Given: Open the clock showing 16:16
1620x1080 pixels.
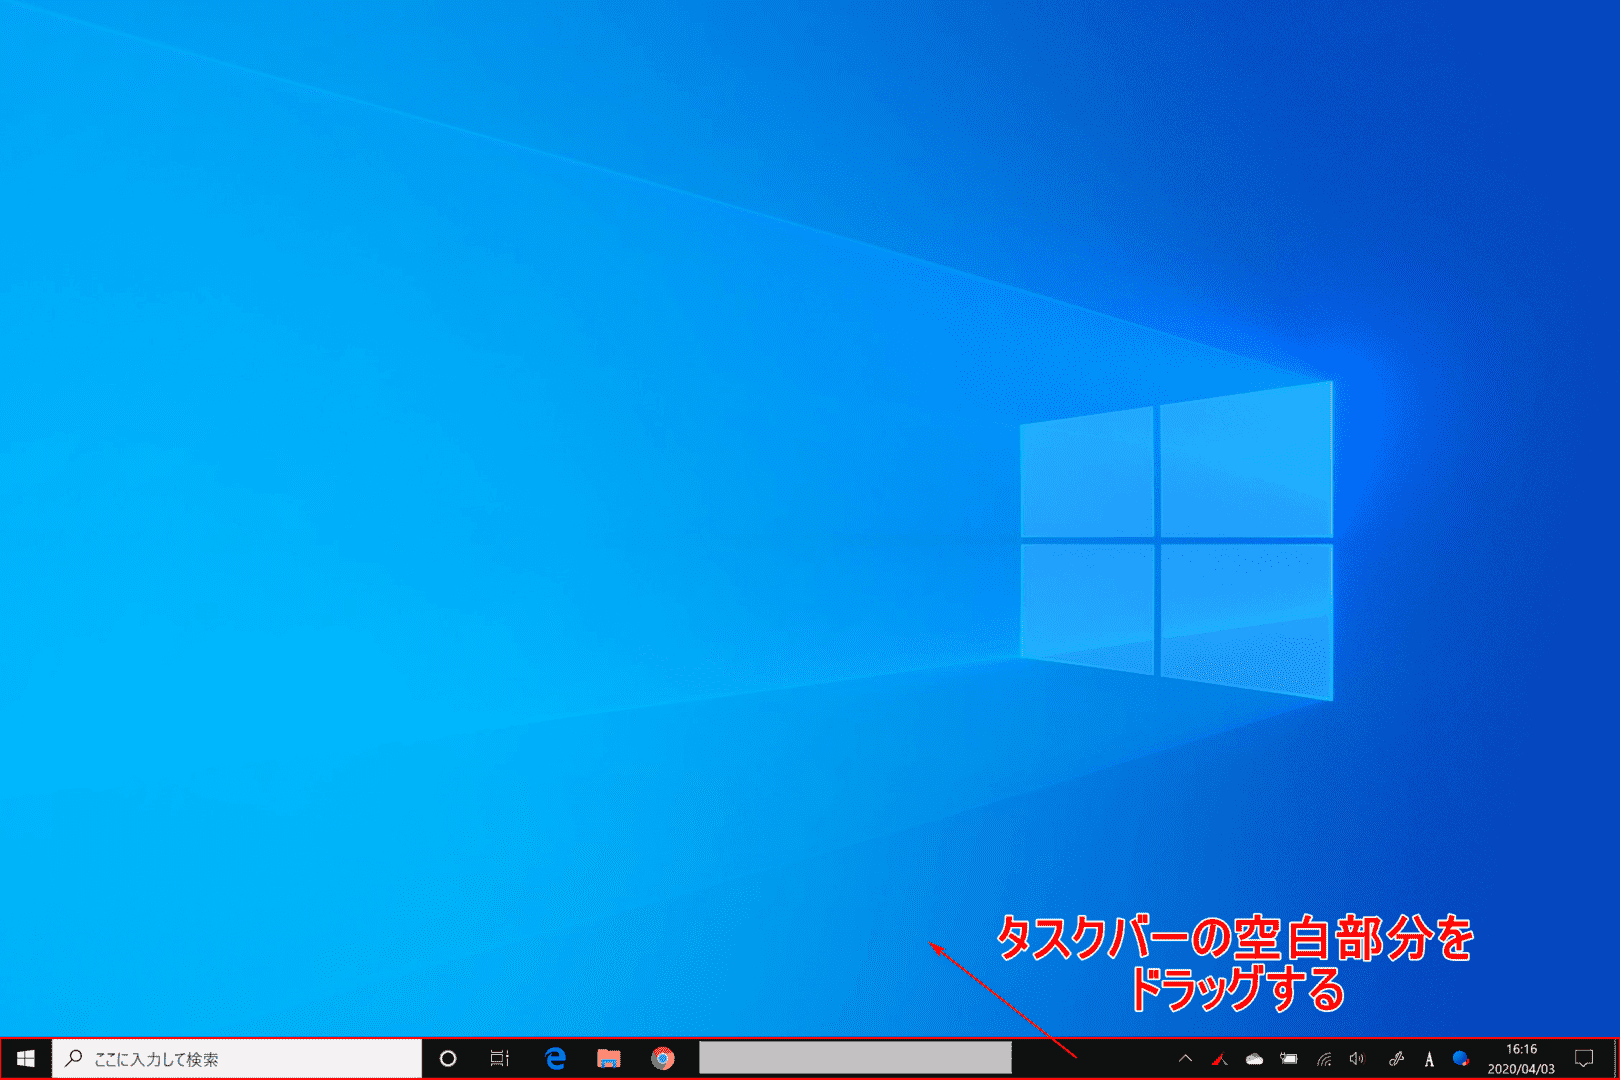Looking at the screenshot, I should pyautogui.click(x=1521, y=1059).
